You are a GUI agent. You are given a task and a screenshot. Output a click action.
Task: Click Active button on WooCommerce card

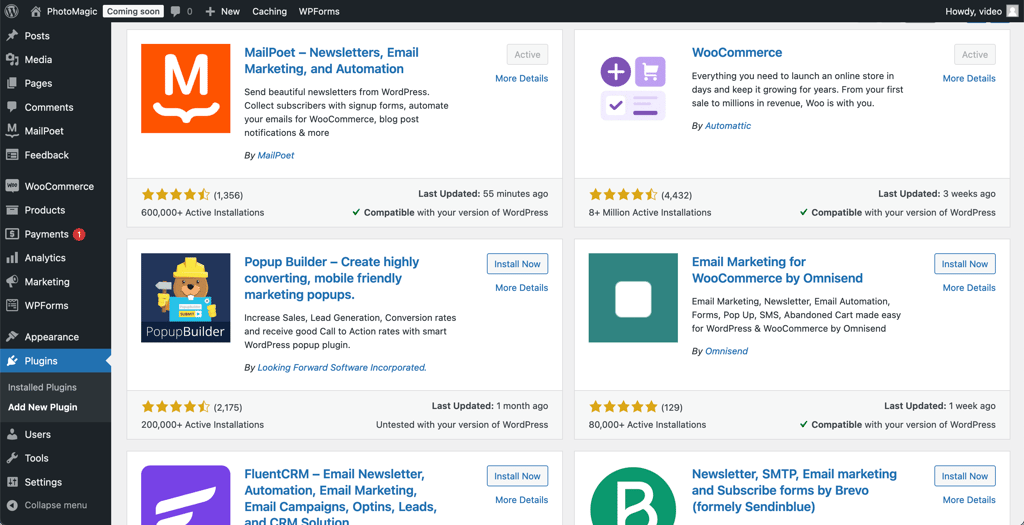974,55
